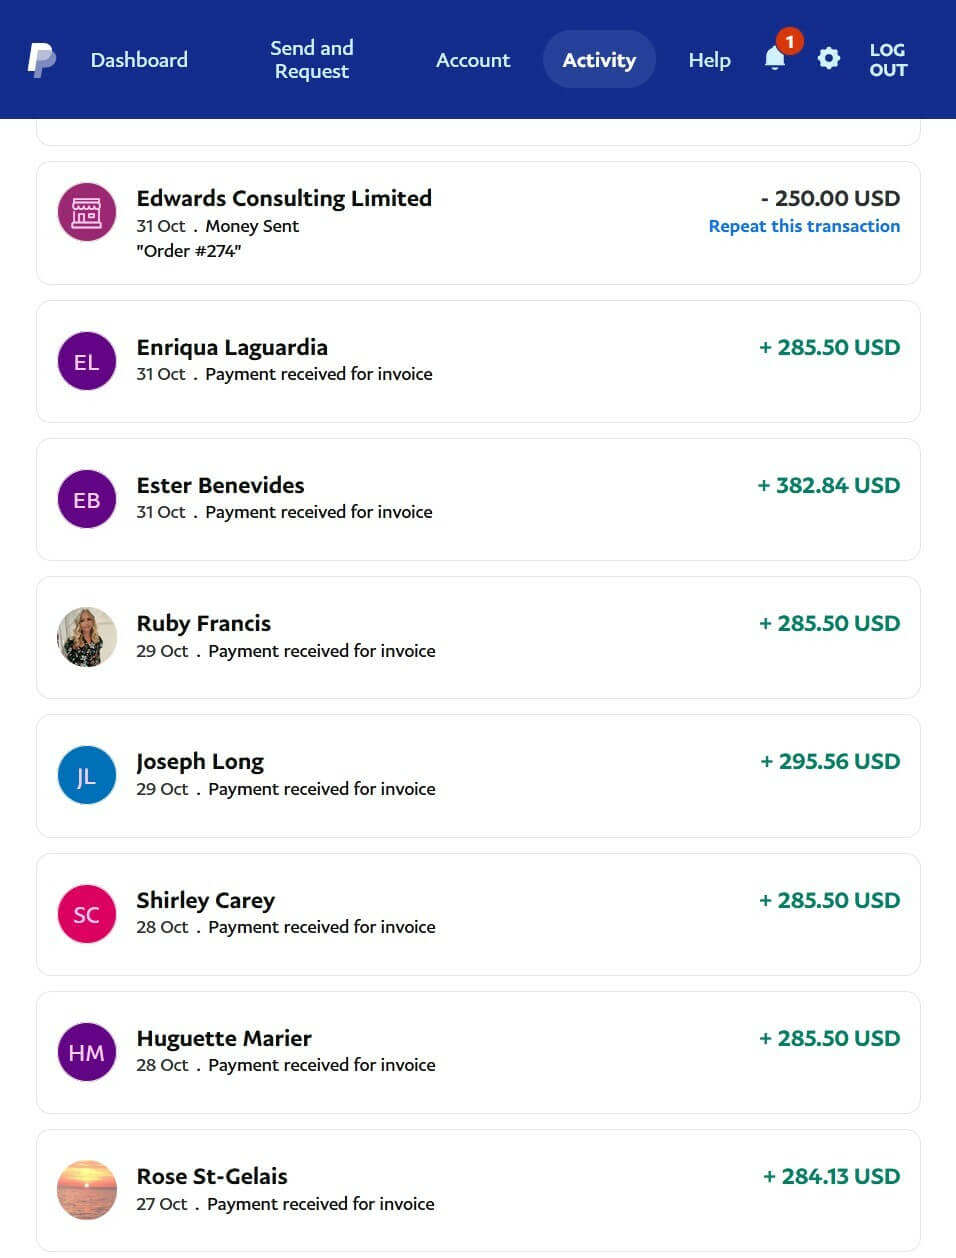The width and height of the screenshot is (956, 1258).
Task: Open Rose St-Gelais sunset photo
Action: pos(87,1190)
